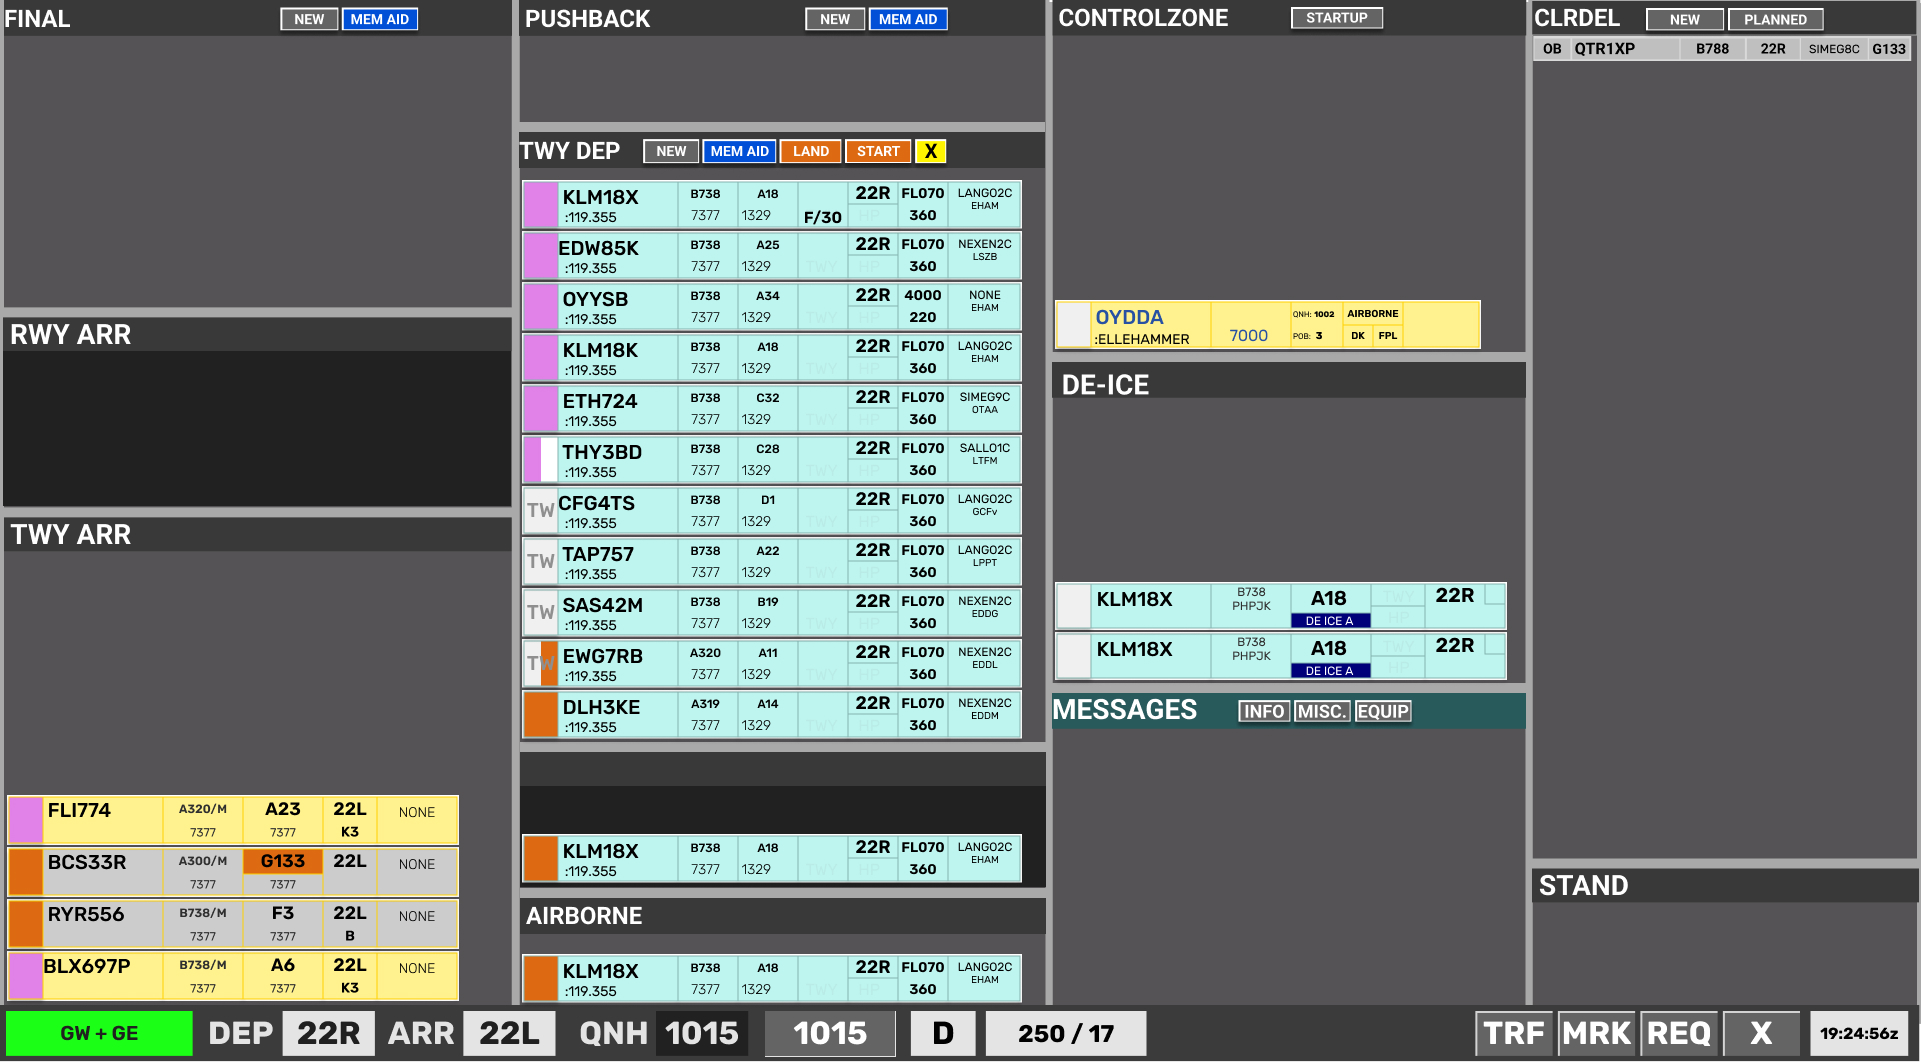Click the white box on OYDDA strip
Viewport: 1921px width, 1062px height.
click(x=1073, y=325)
